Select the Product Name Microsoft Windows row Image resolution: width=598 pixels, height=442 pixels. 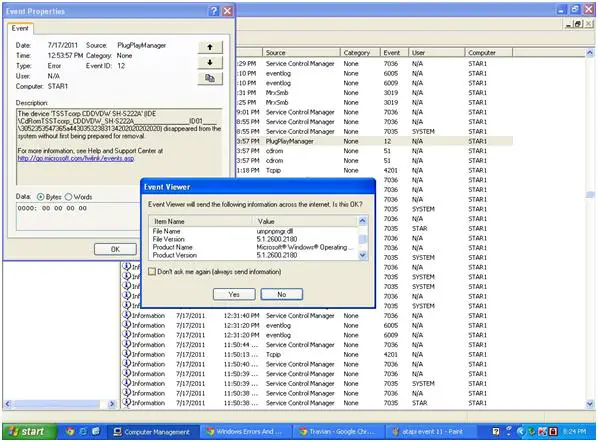254,247
